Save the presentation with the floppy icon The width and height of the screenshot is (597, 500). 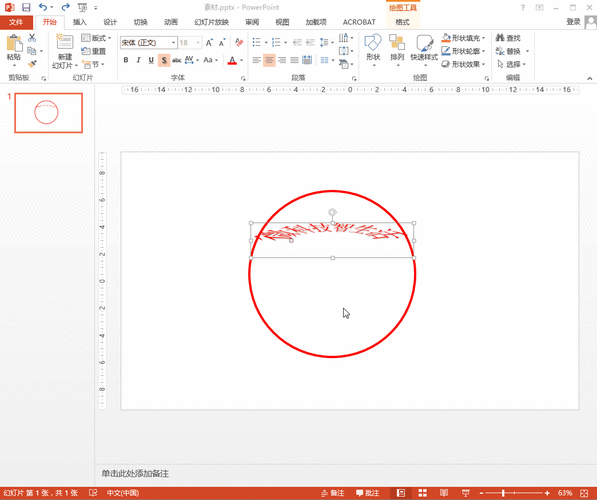tap(26, 7)
